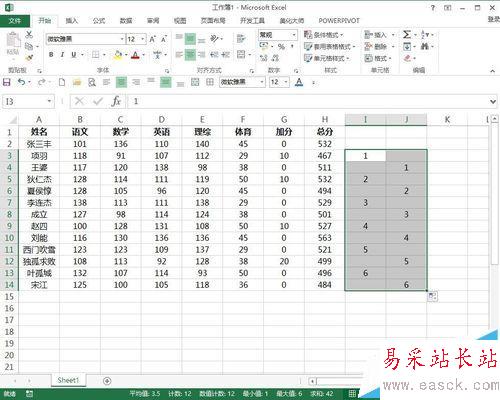
Task: Click the Wrap Text icon in ribbon
Action: 241,39
